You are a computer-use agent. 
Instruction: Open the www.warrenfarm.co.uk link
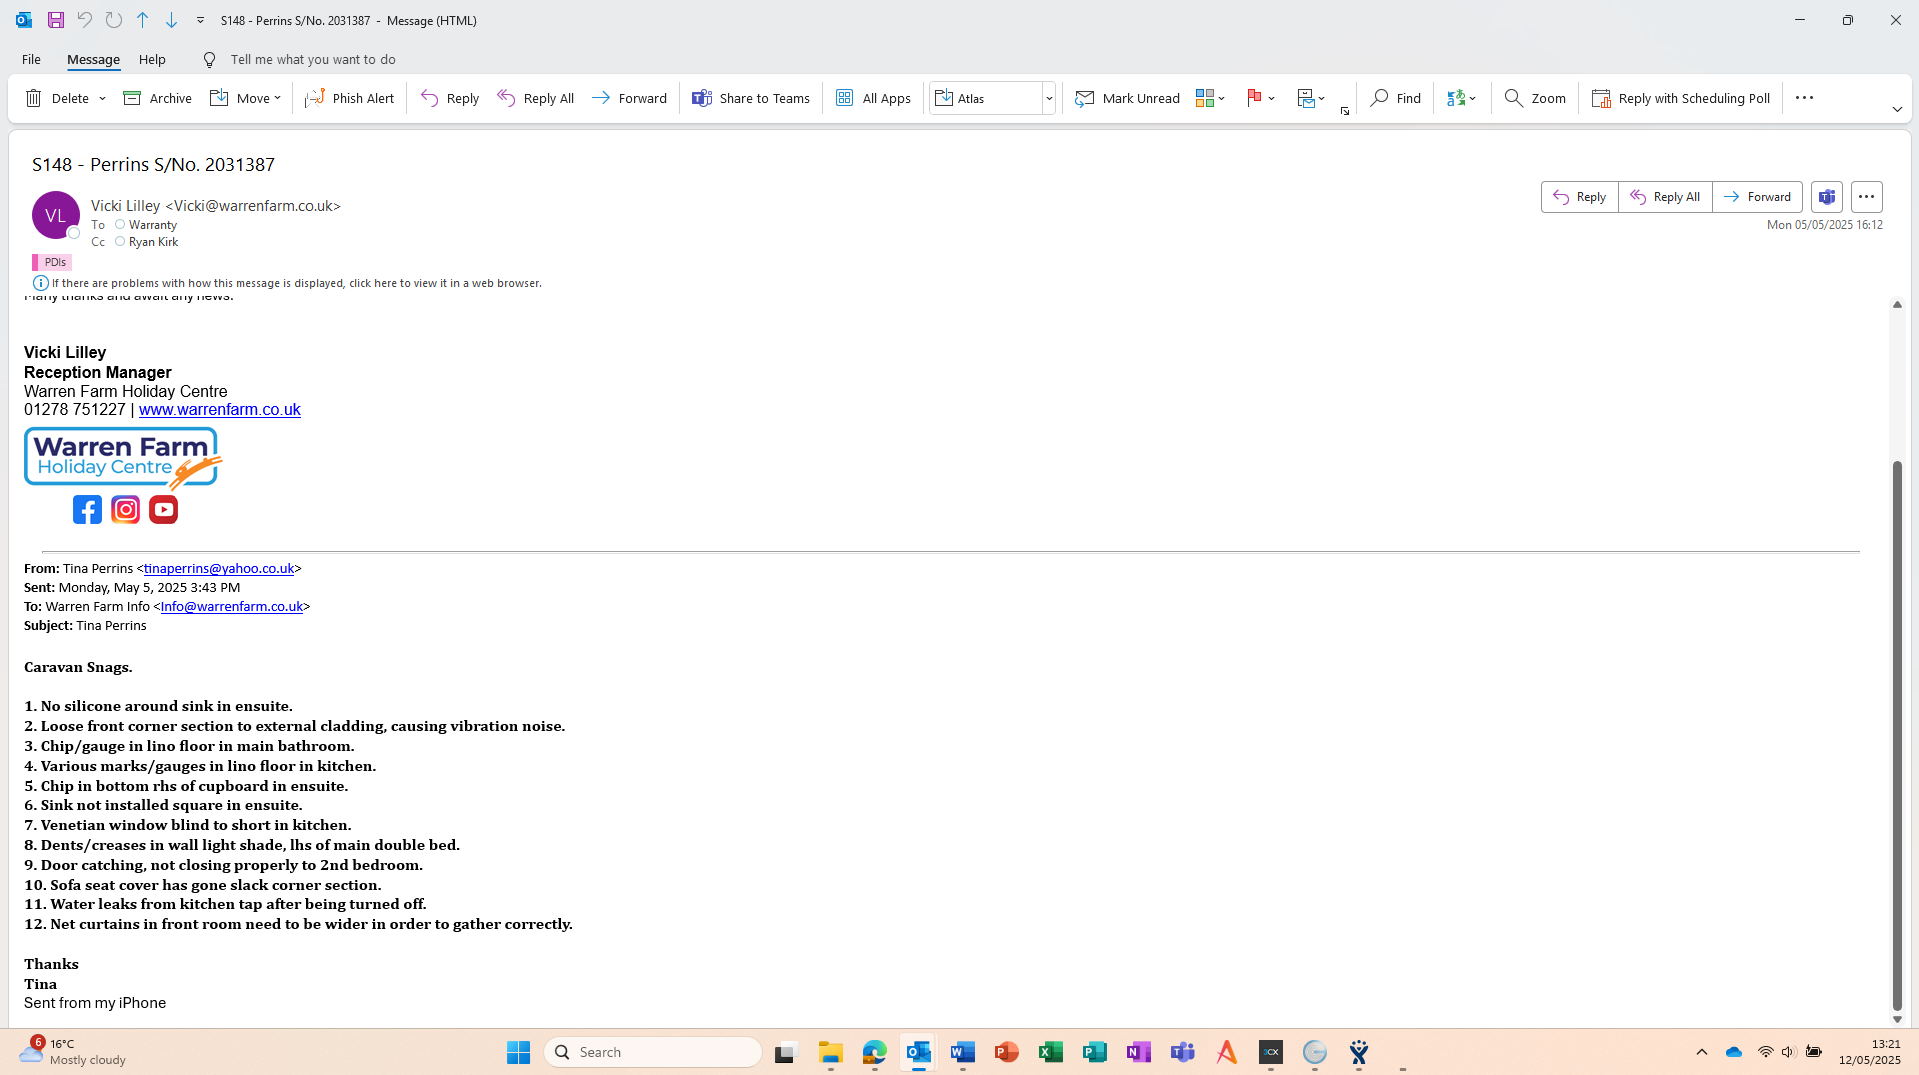tap(220, 410)
